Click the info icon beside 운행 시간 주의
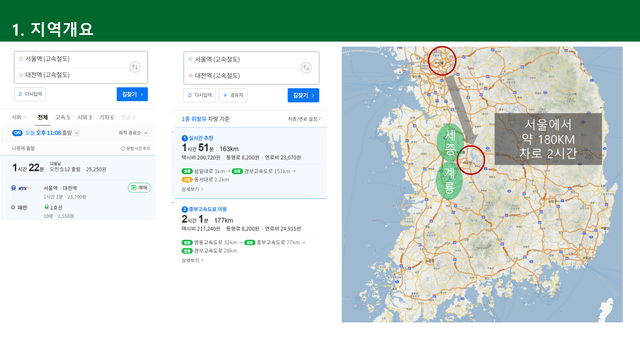Image resolution: width=640 pixels, height=360 pixels. click(122, 149)
